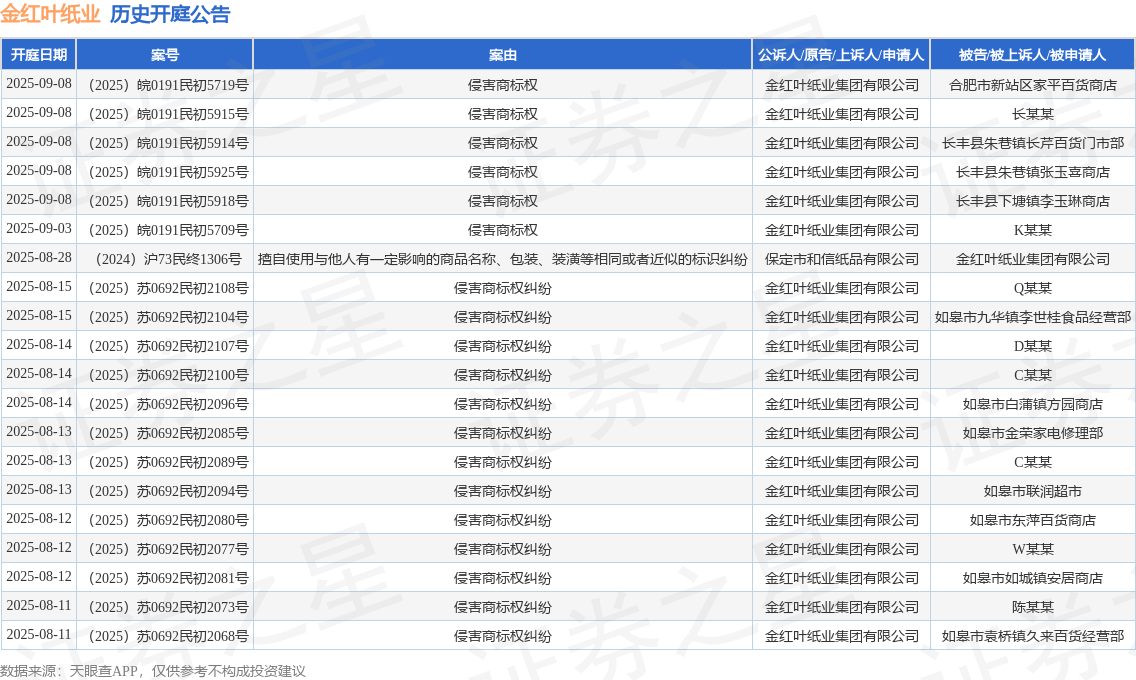Click defendant K某某
Image resolution: width=1136 pixels, height=680 pixels.
pyautogui.click(x=1032, y=230)
